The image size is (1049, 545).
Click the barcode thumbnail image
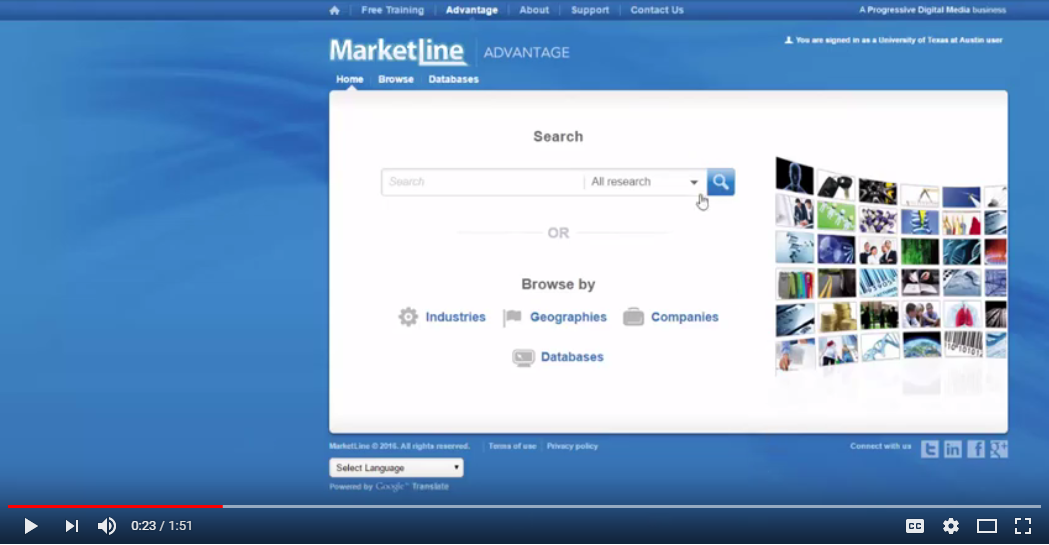click(x=962, y=344)
